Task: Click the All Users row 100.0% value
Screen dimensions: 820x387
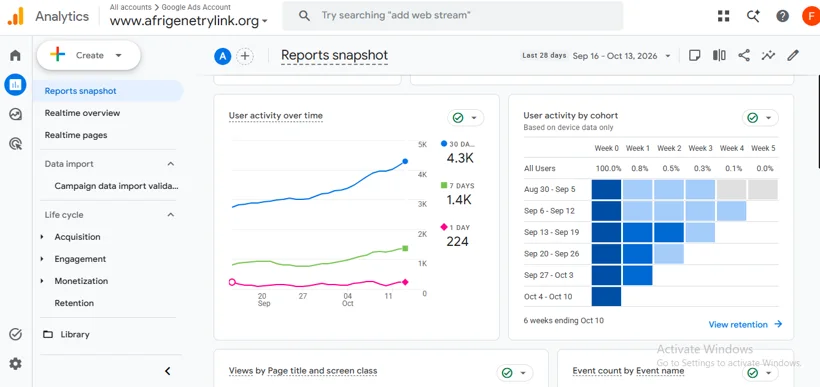Action: [609, 168]
